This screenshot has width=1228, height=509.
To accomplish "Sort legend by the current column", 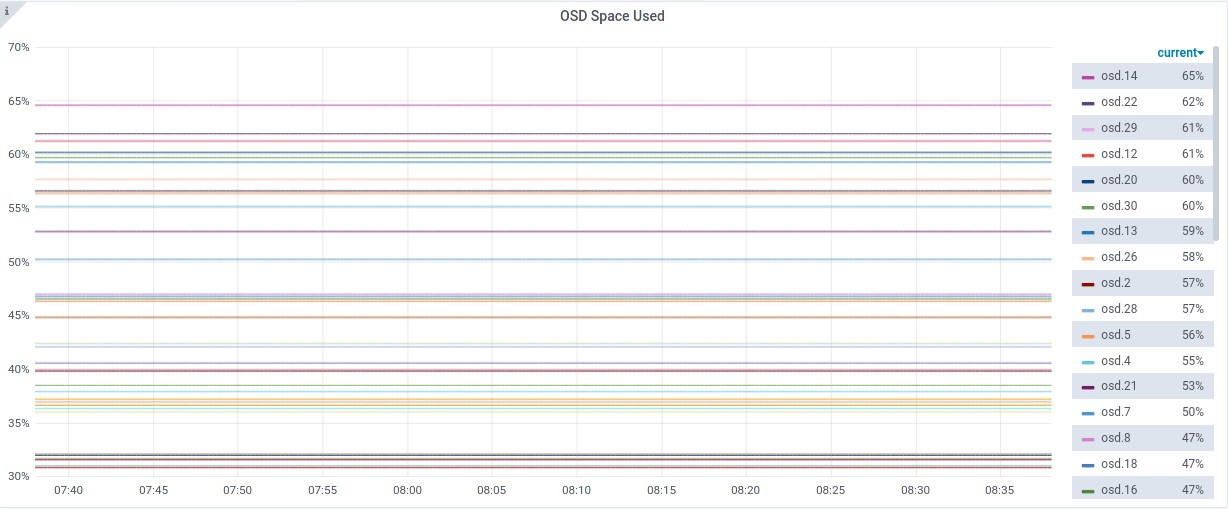I will tap(1180, 52).
